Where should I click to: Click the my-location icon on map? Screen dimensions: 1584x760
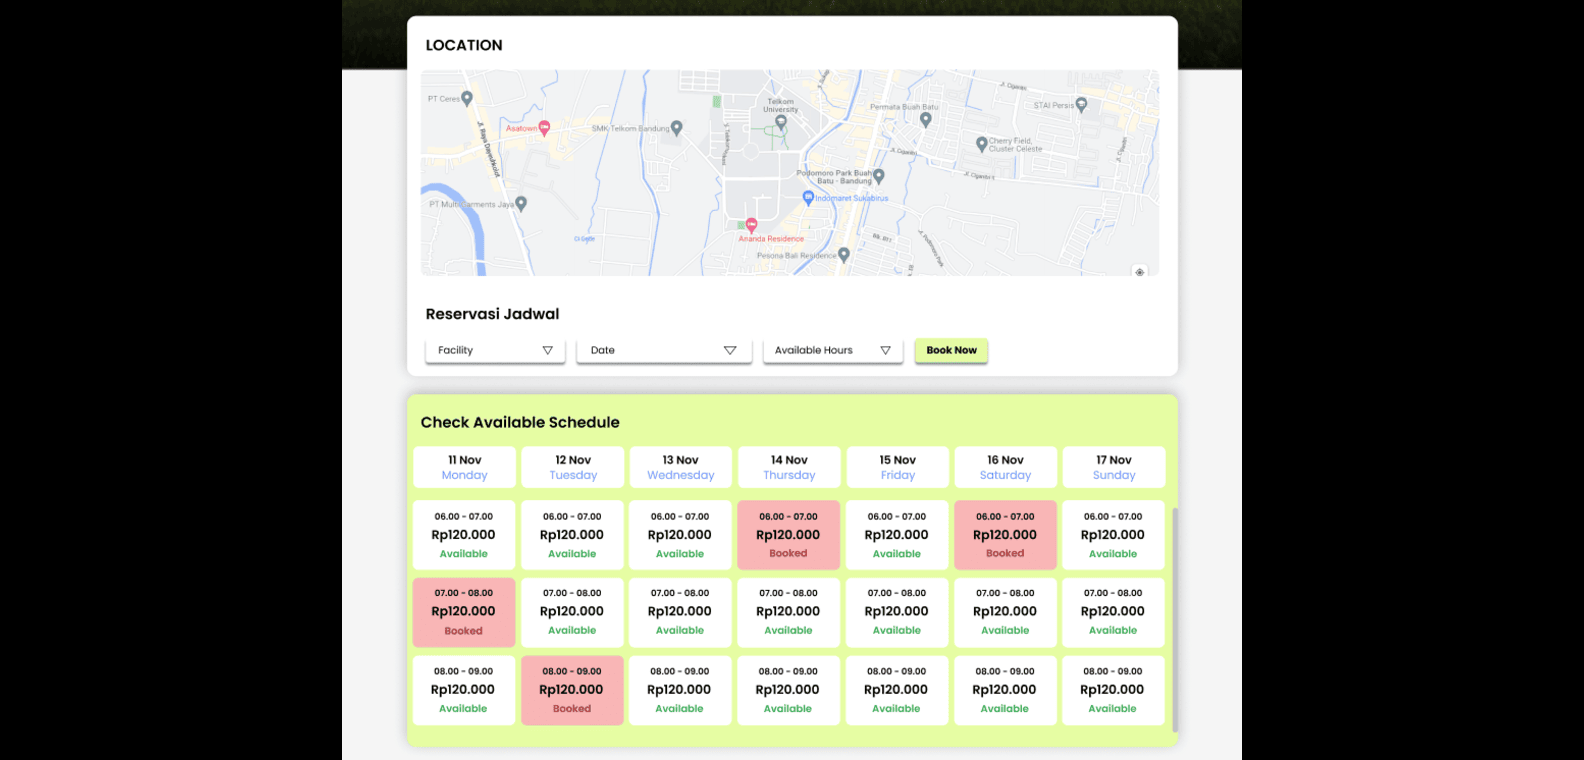(1139, 272)
